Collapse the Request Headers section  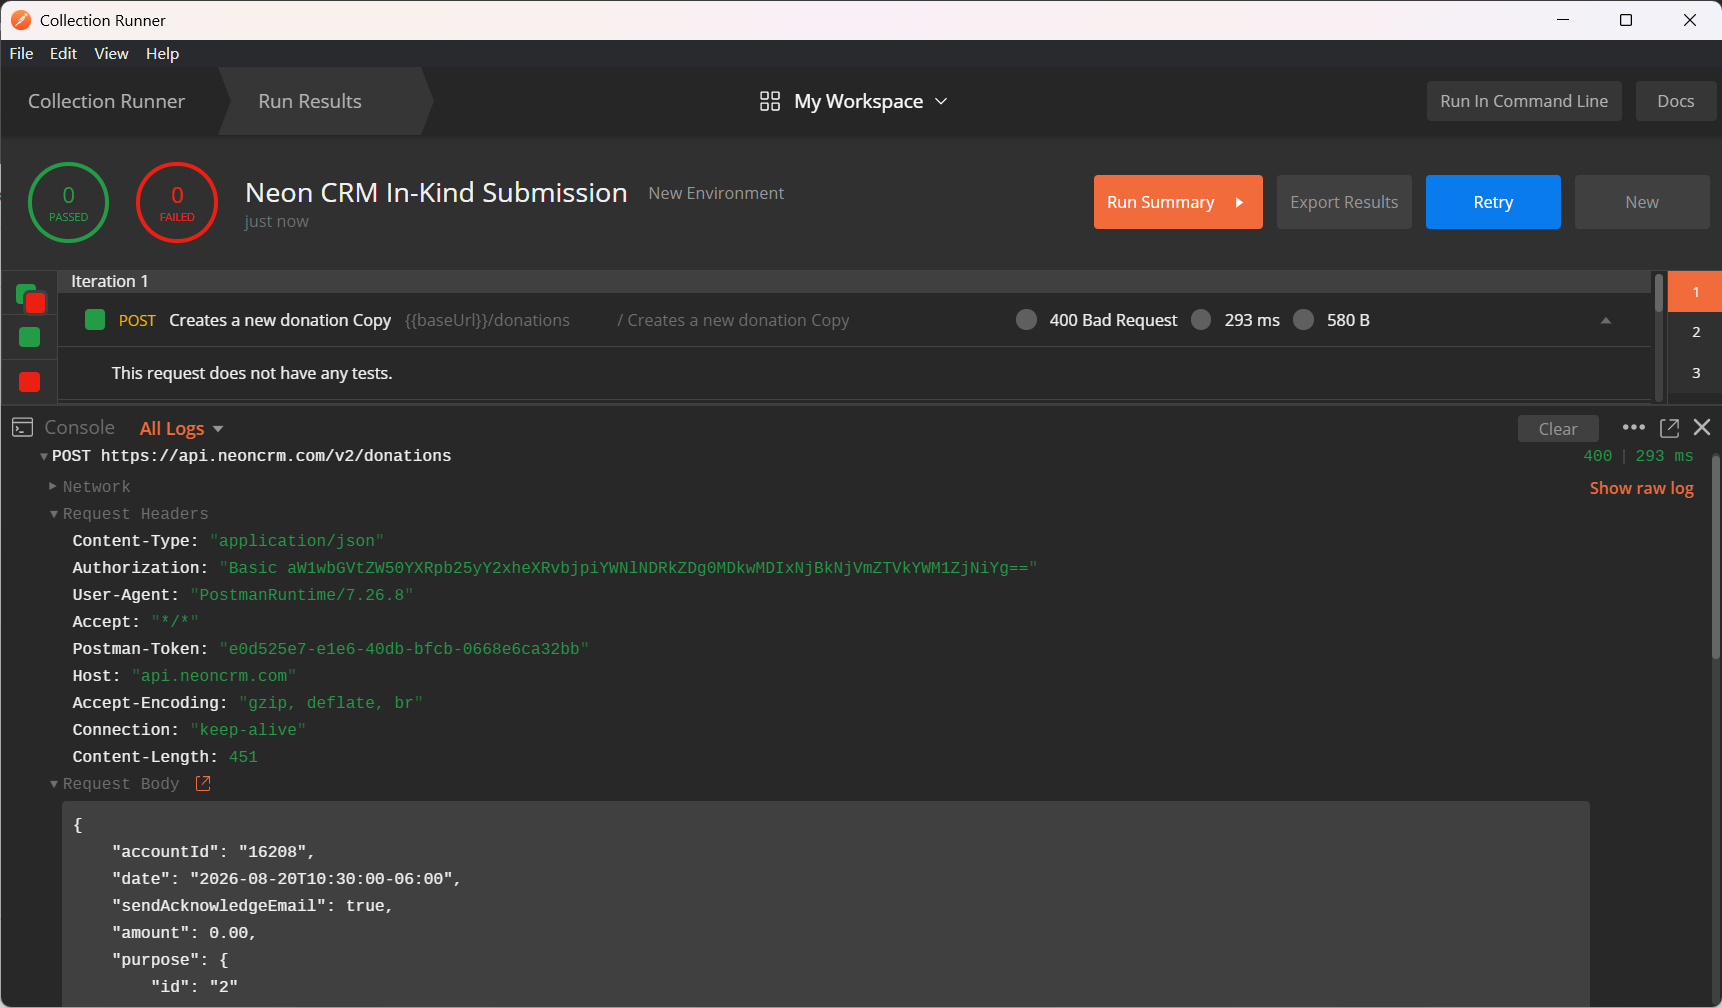[54, 514]
